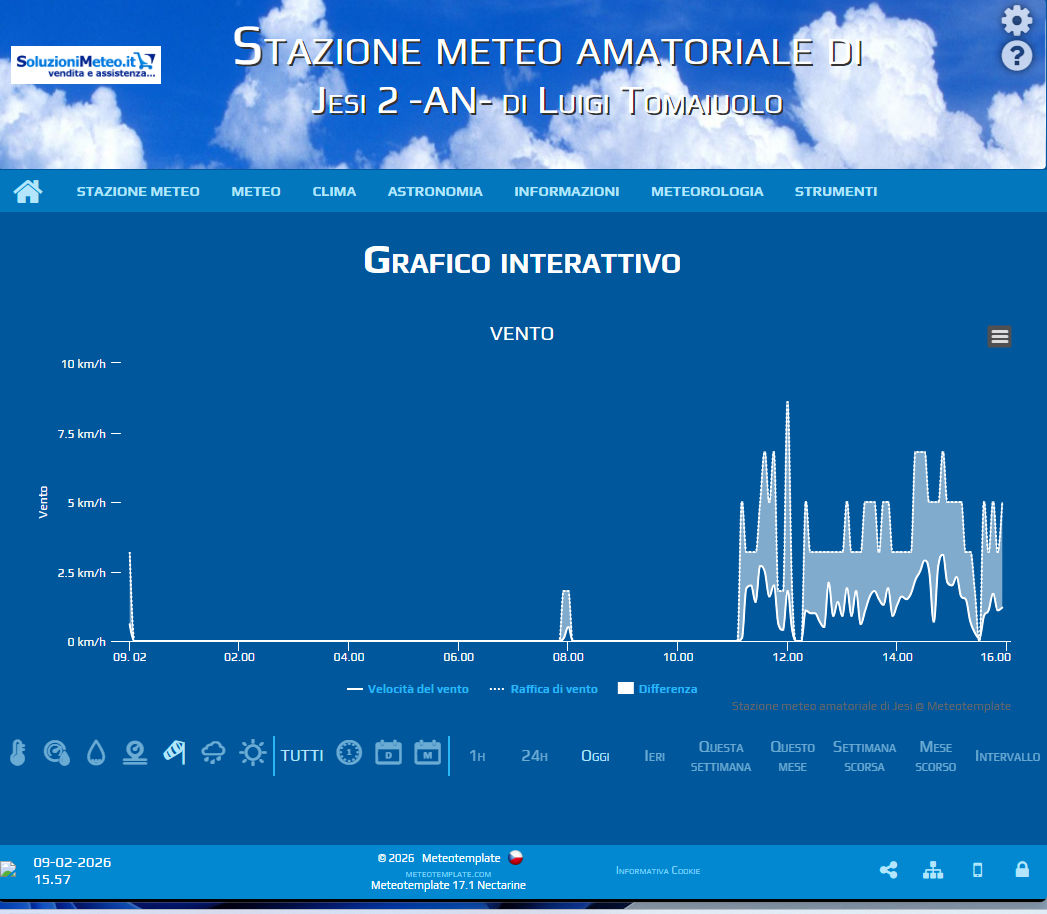
Task: Click the lock login icon
Action: tap(1022, 870)
